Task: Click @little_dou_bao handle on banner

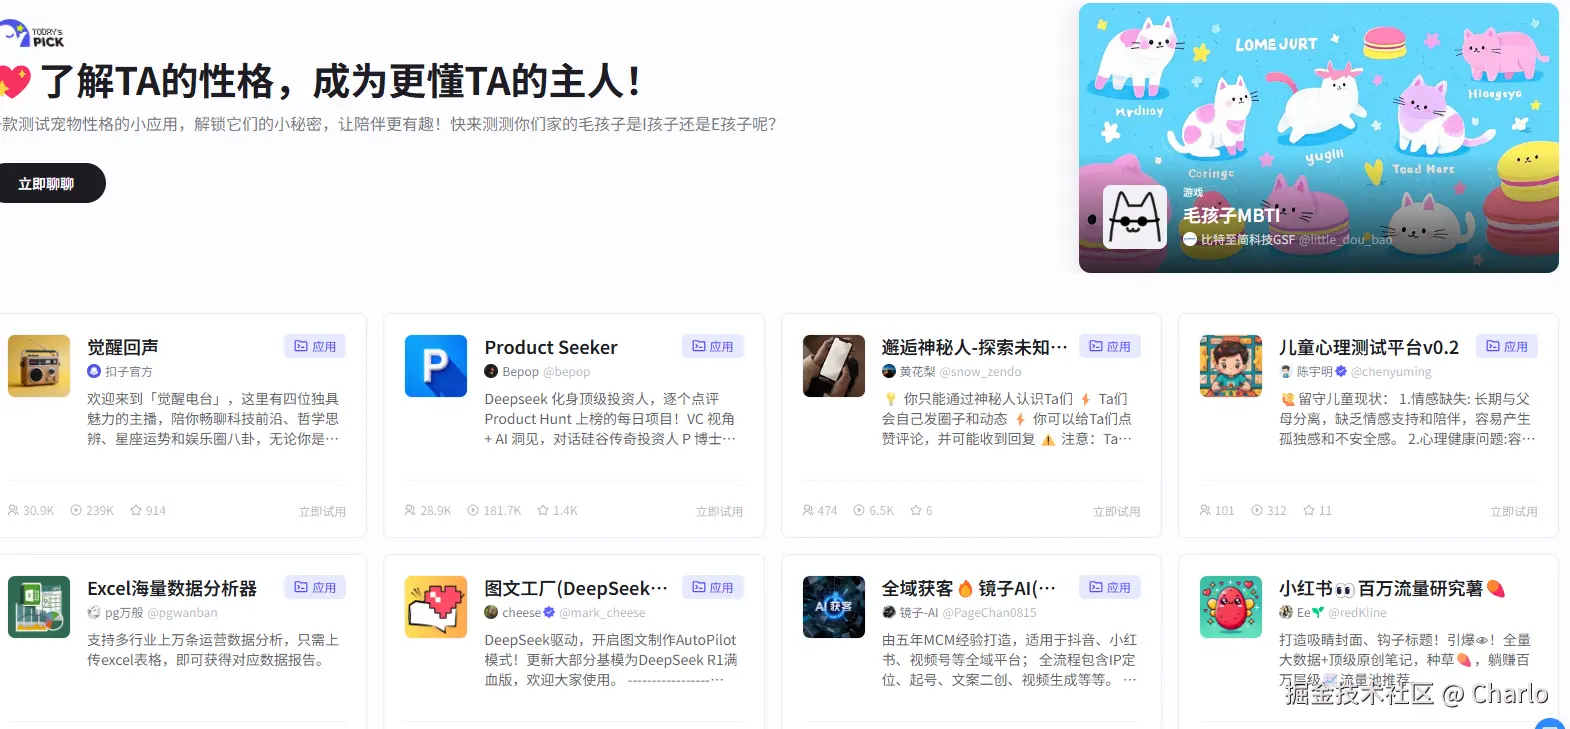Action: click(1345, 240)
